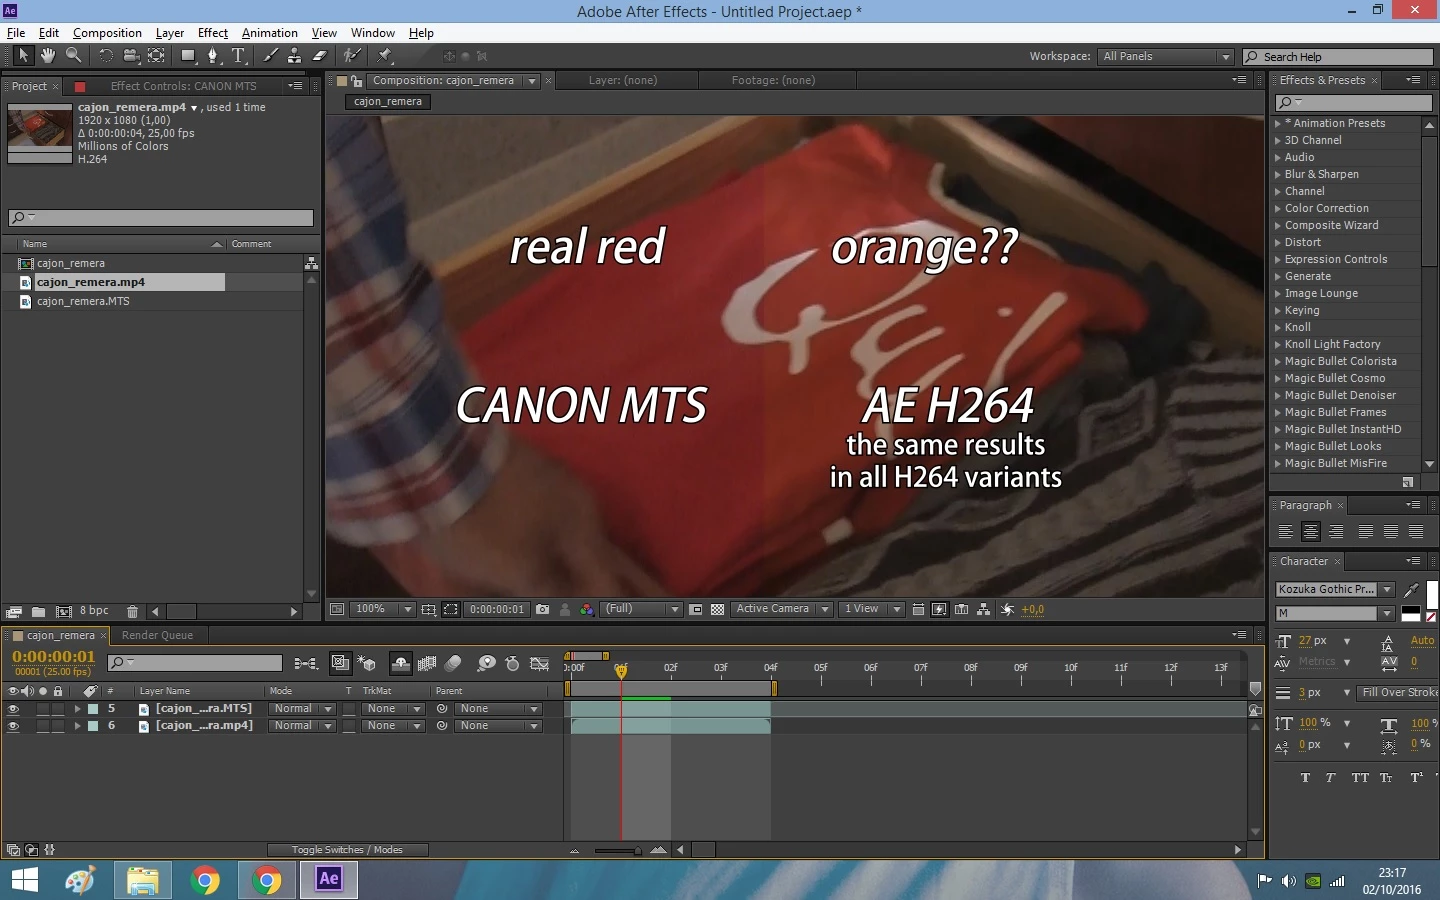Click the 8 bpc color depth button
Viewport: 1440px width, 900px height.
pos(94,611)
